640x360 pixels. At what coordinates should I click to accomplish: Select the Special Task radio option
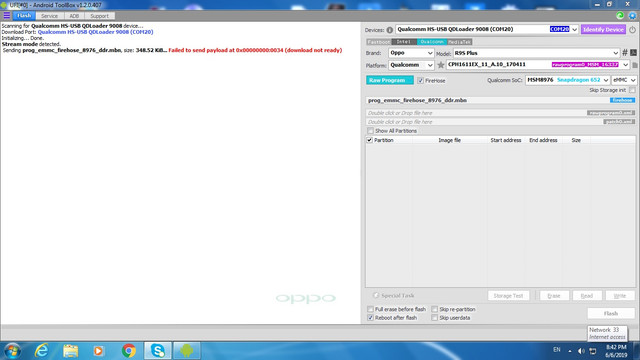coord(376,295)
